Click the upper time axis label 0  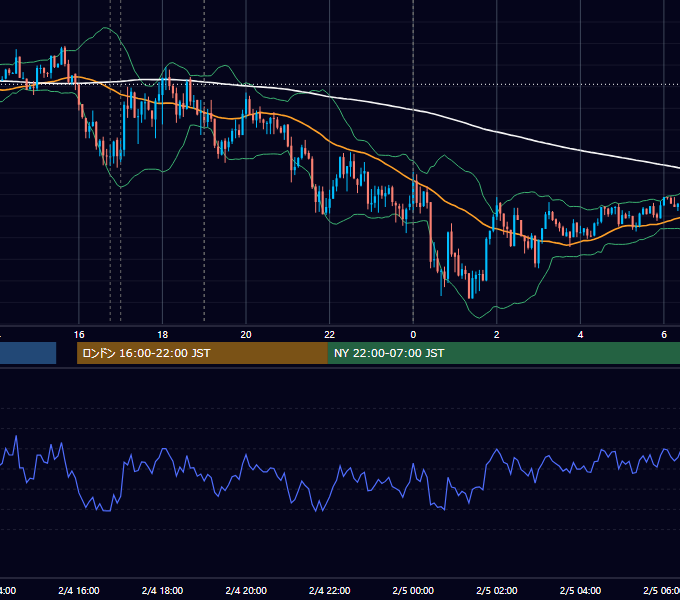[413, 335]
